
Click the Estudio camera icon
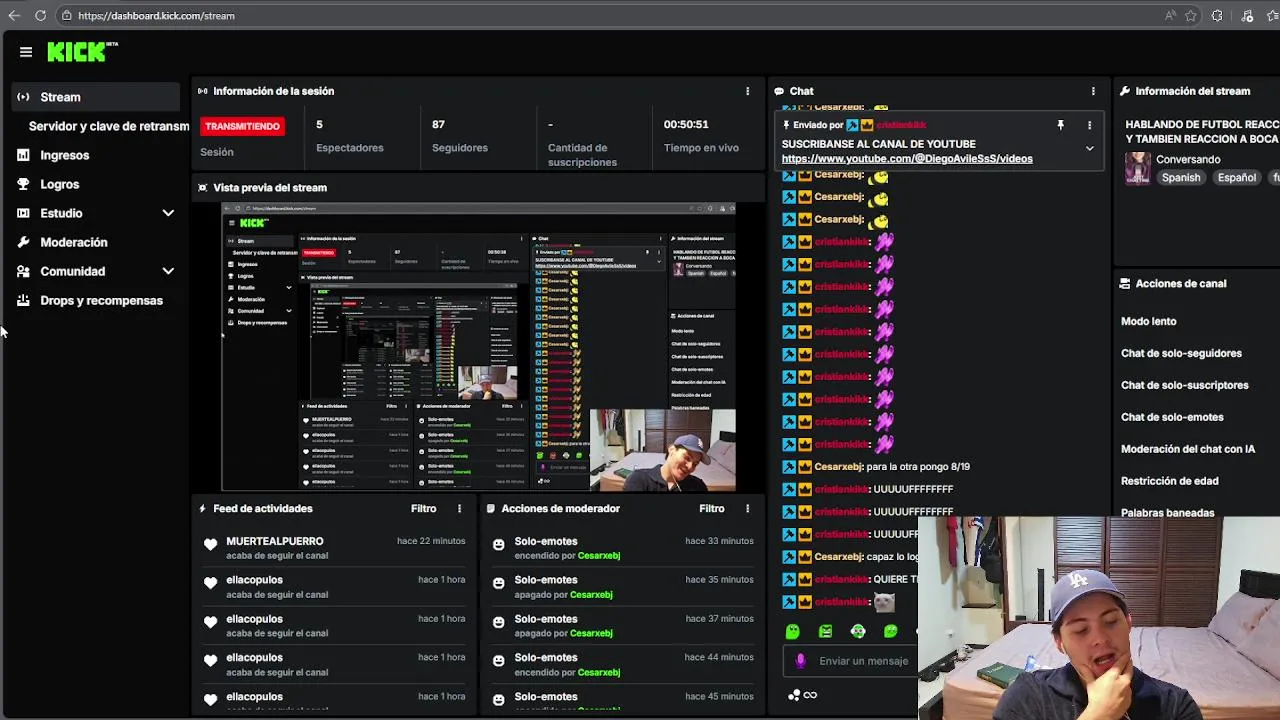(x=23, y=213)
